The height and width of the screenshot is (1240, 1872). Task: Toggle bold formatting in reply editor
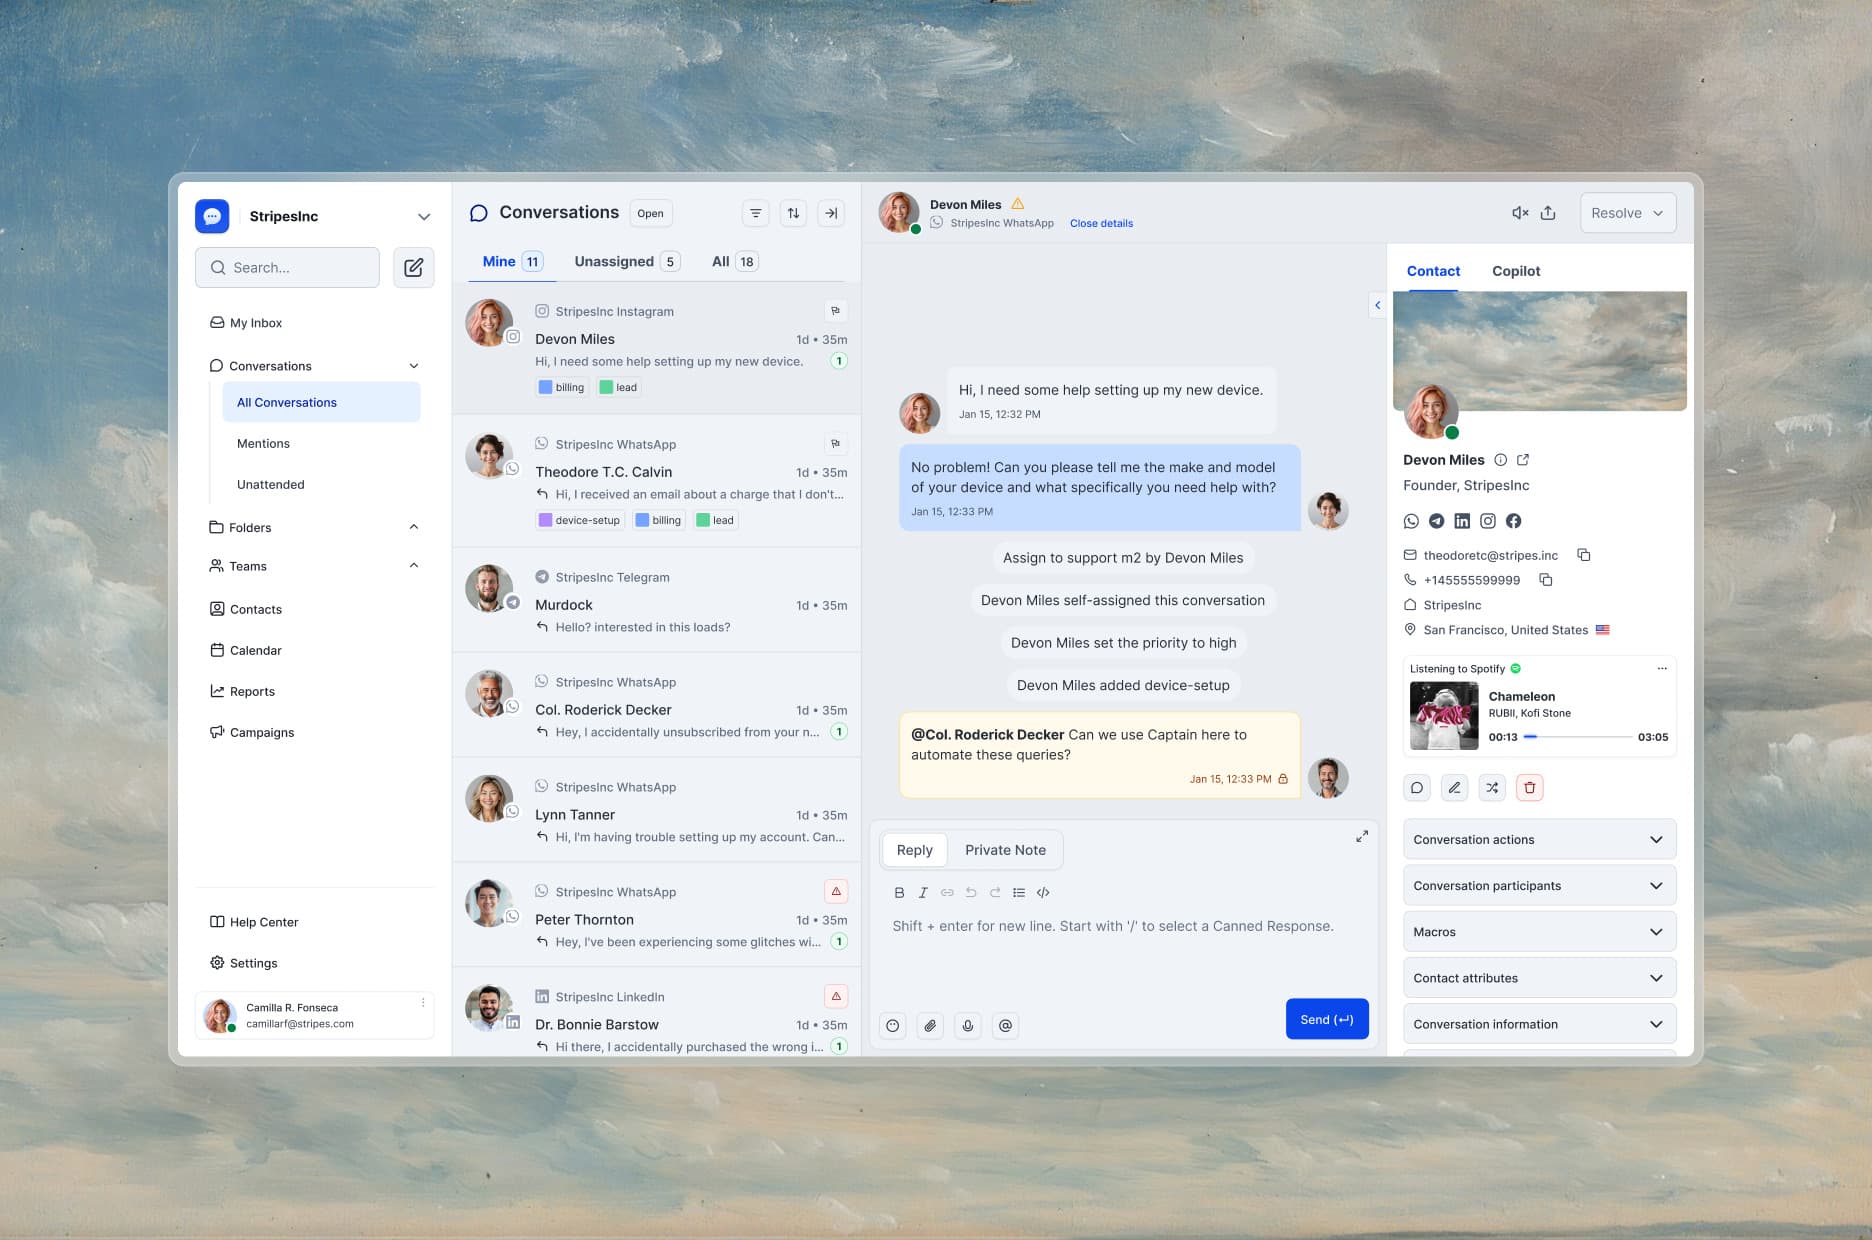coord(899,893)
